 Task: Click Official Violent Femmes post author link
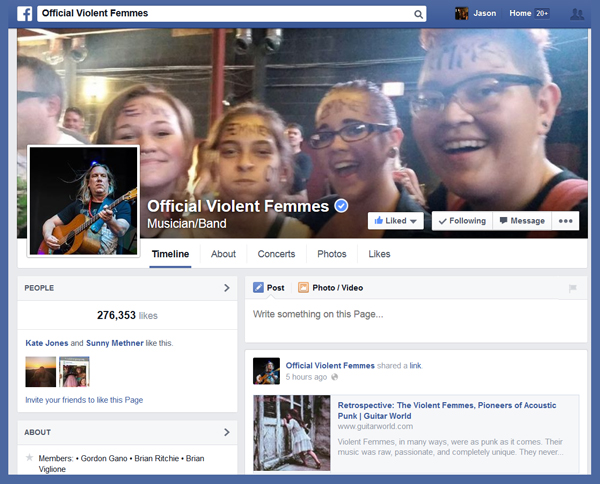coord(330,365)
